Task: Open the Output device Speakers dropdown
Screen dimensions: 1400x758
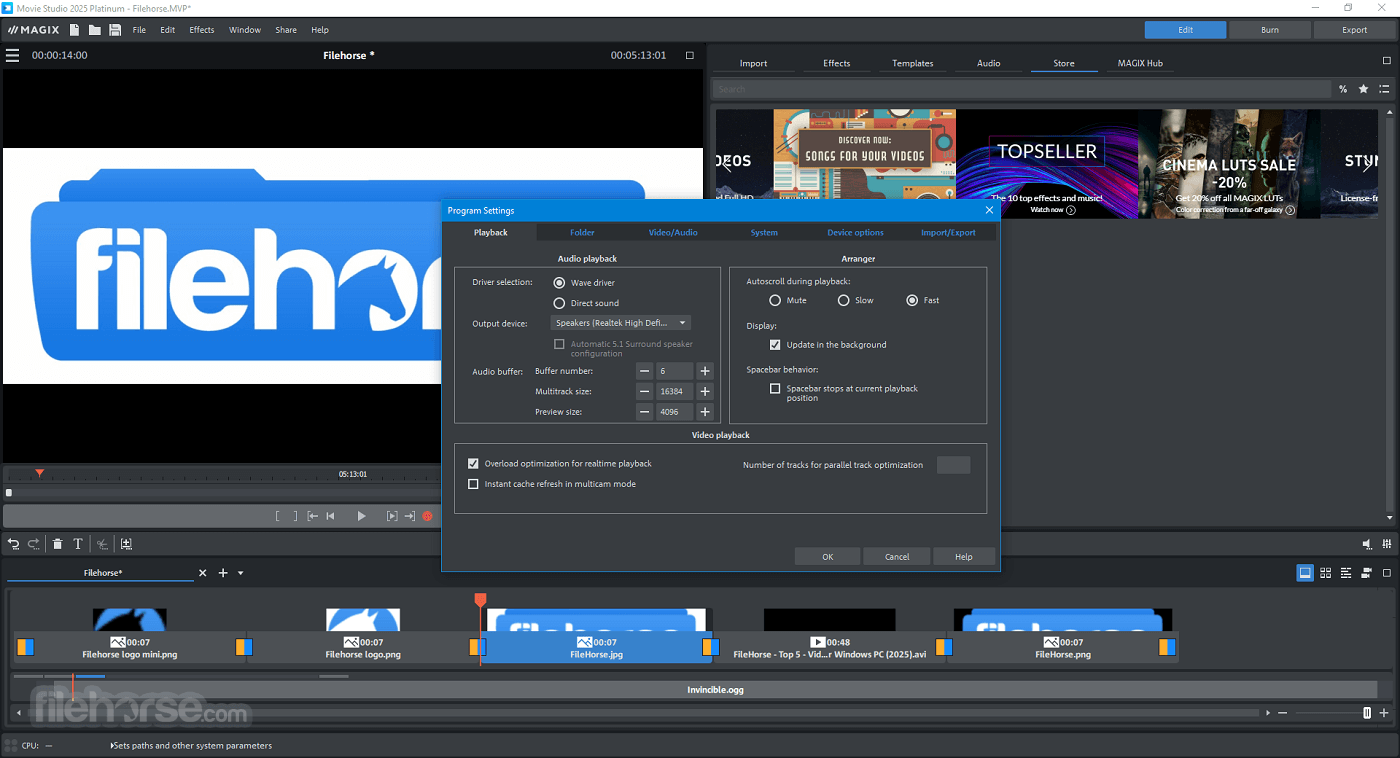Action: 621,323
